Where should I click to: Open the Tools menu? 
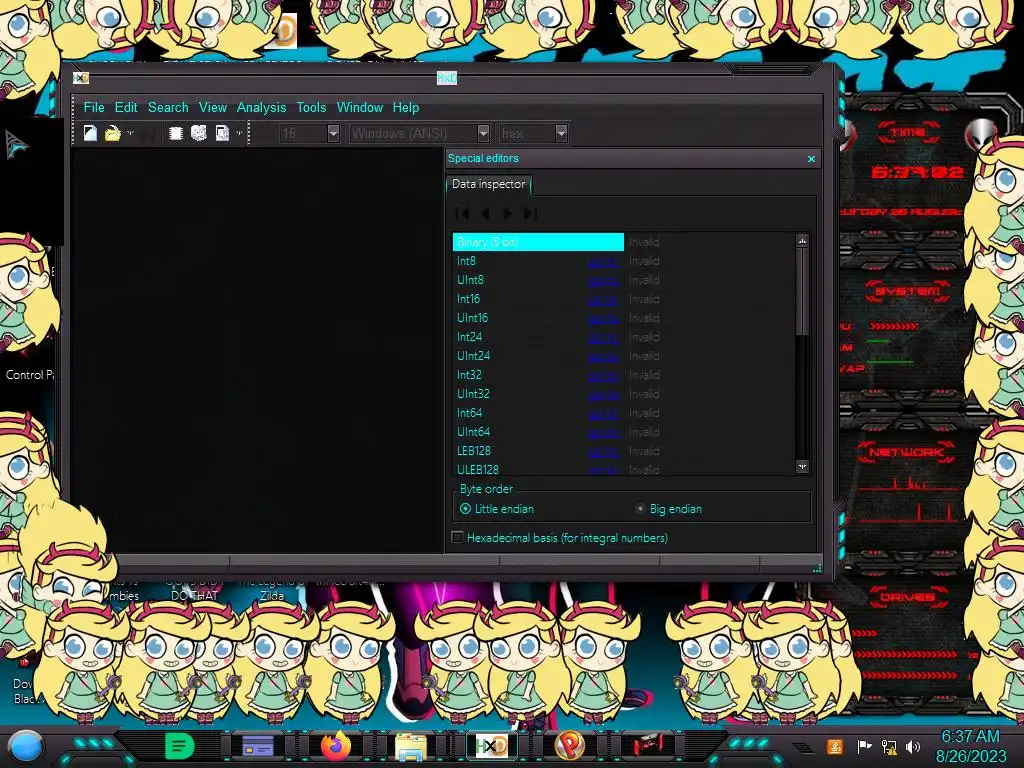pyautogui.click(x=311, y=107)
